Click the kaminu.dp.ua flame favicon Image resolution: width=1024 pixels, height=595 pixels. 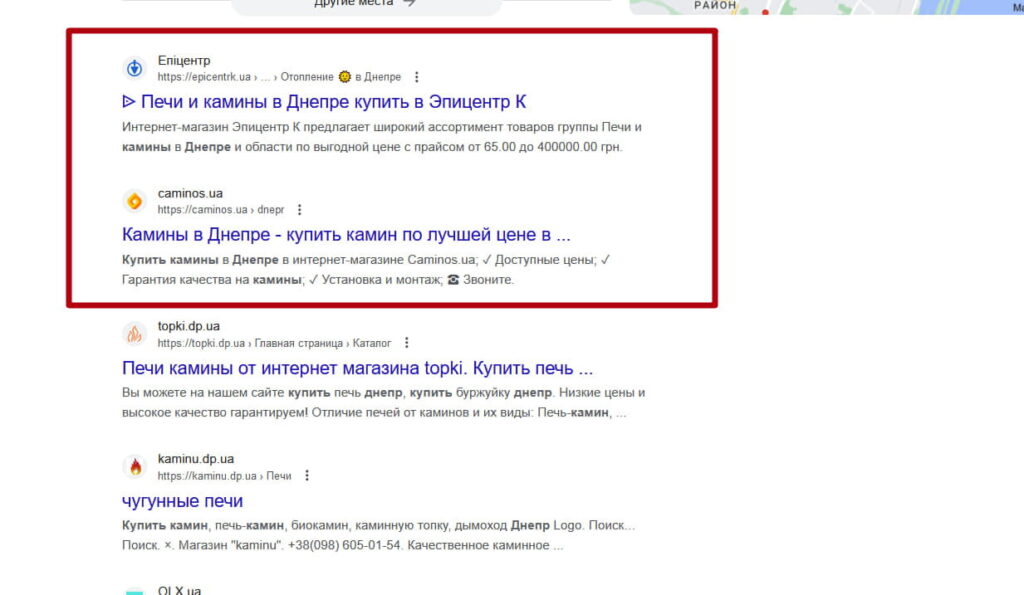pyautogui.click(x=135, y=467)
